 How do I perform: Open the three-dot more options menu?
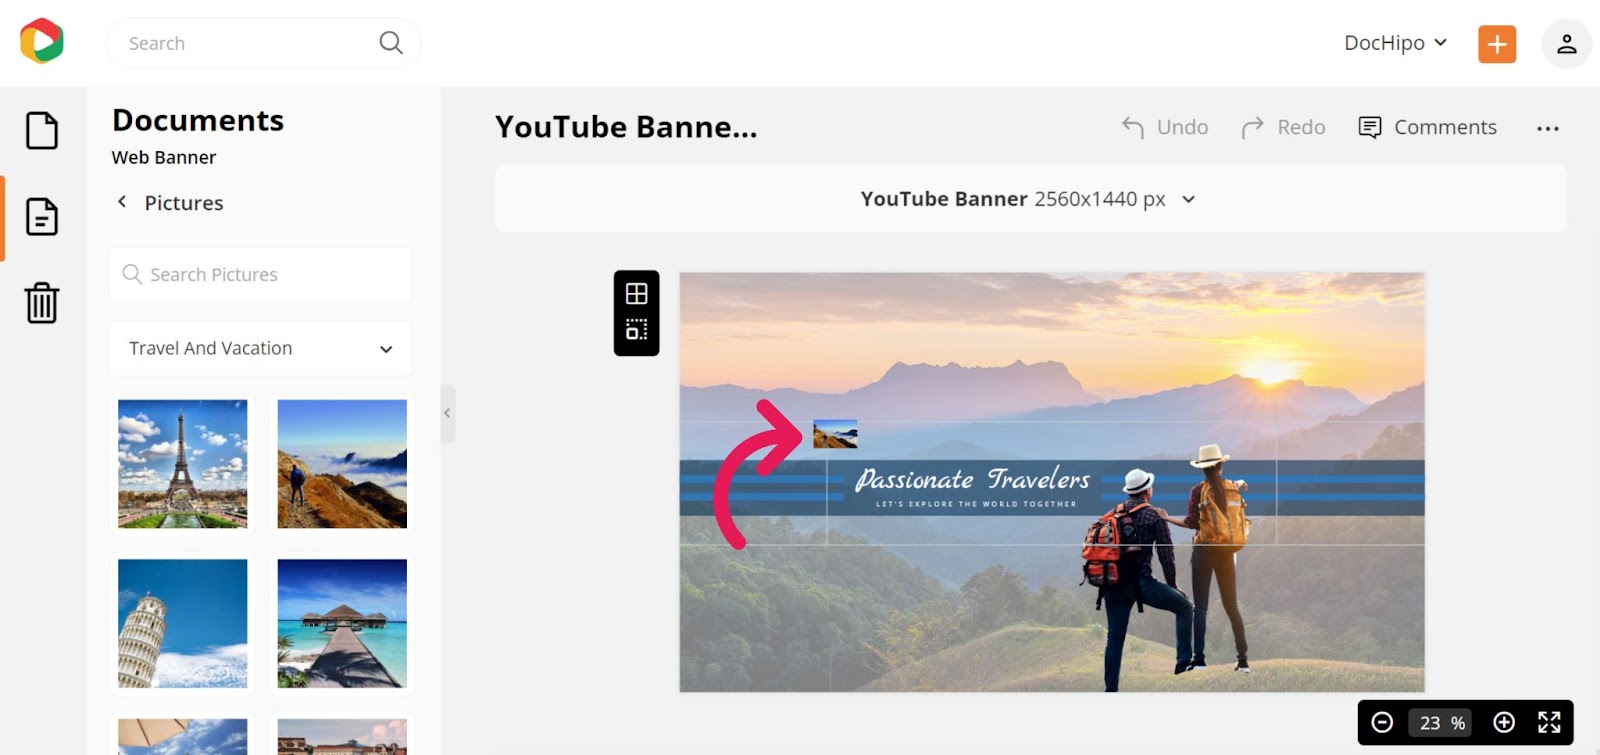click(1548, 128)
